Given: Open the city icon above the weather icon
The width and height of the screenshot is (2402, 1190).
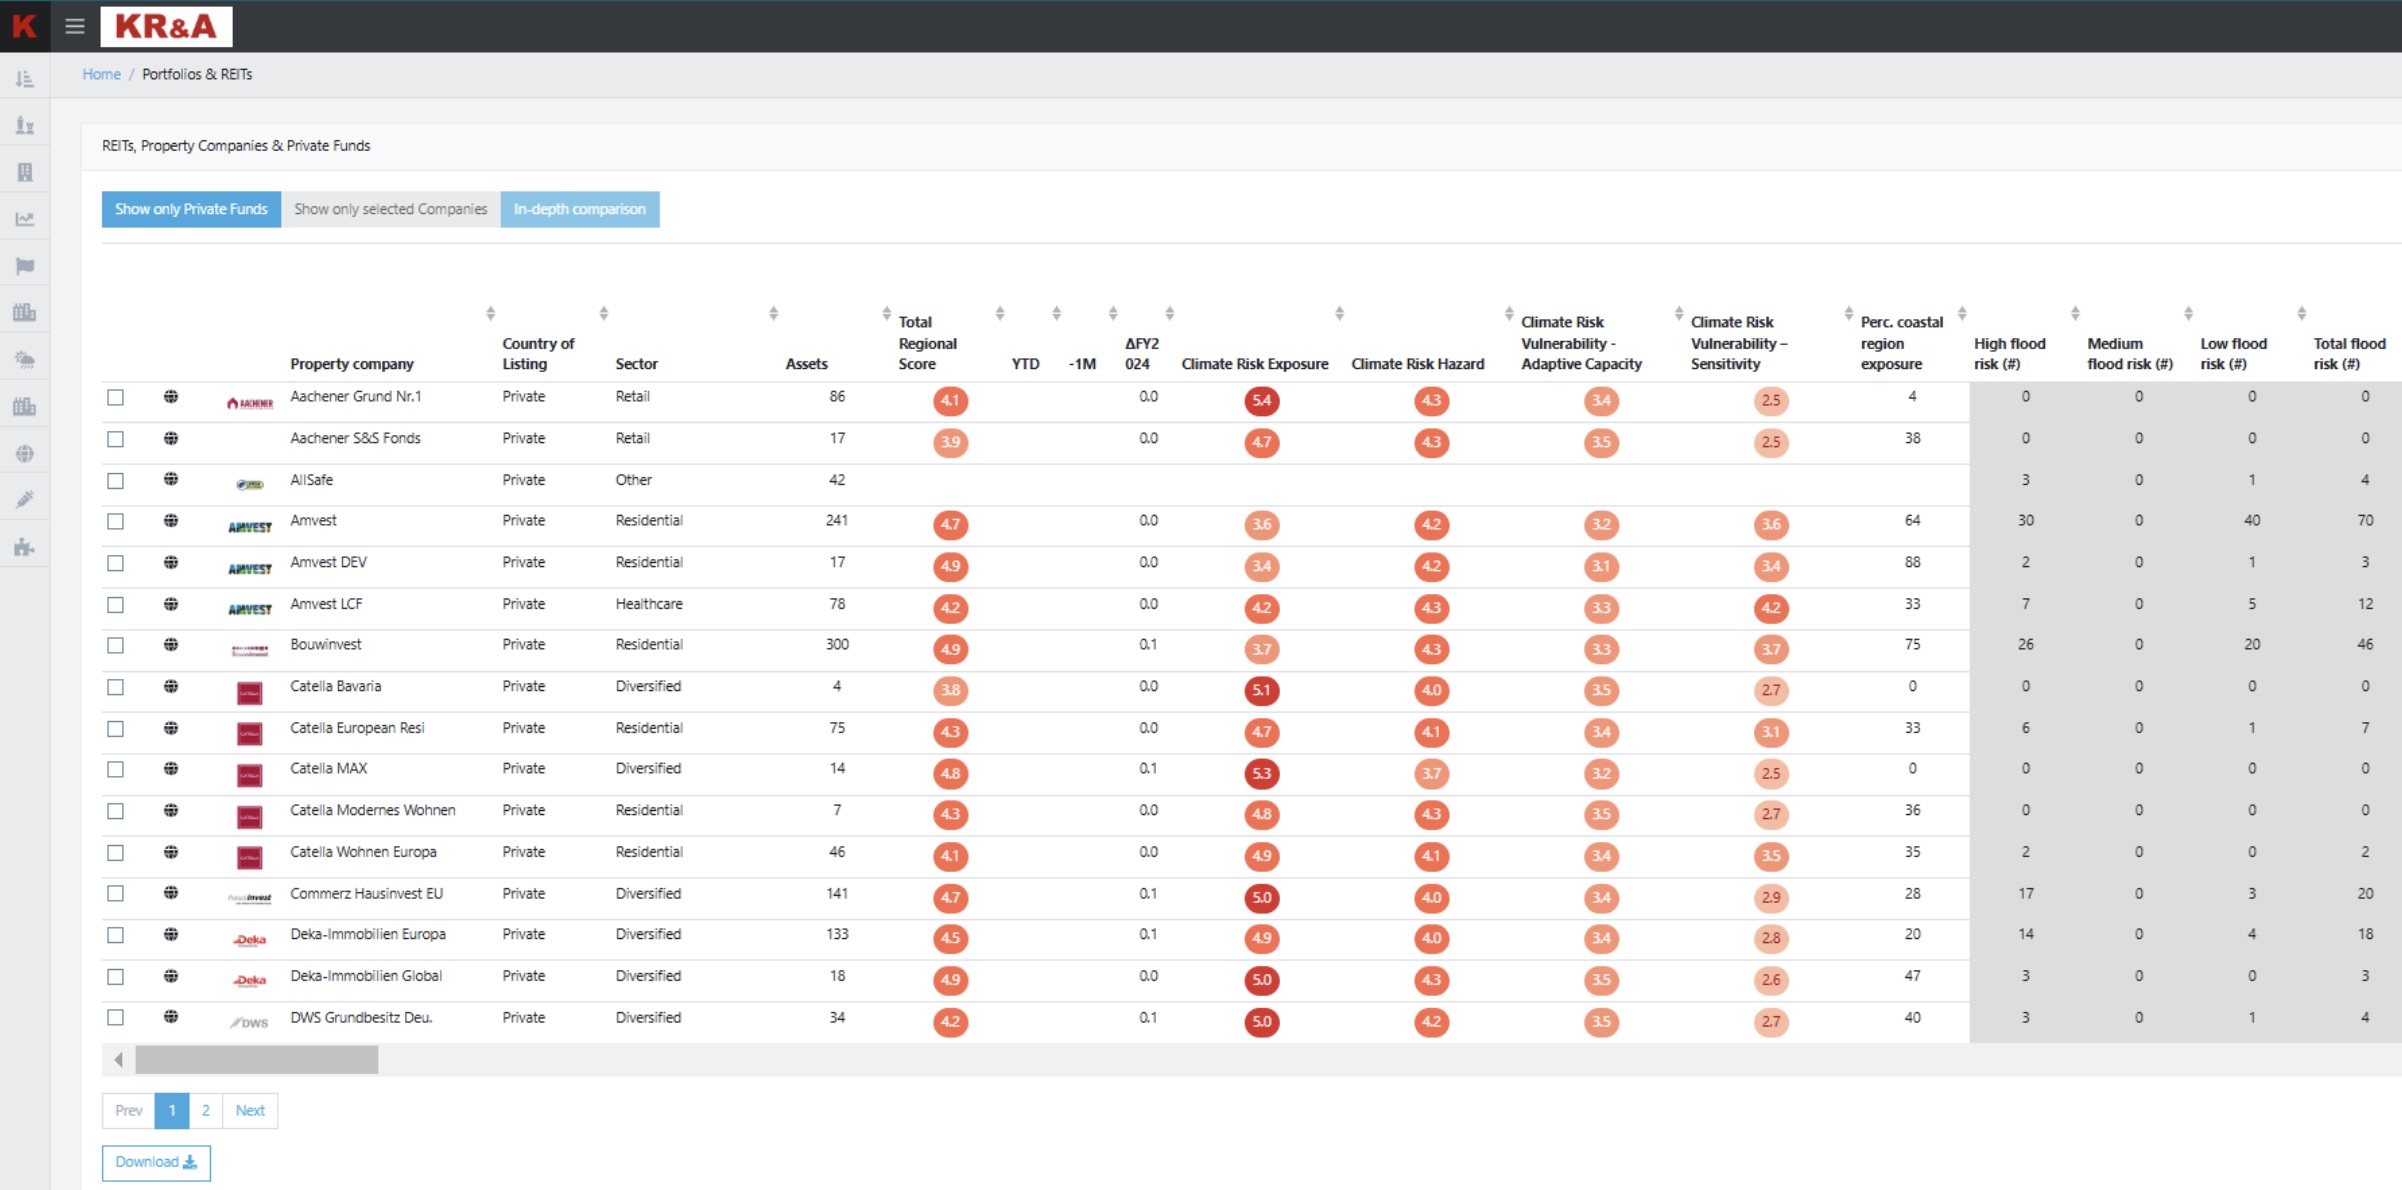Looking at the screenshot, I should 25,313.
